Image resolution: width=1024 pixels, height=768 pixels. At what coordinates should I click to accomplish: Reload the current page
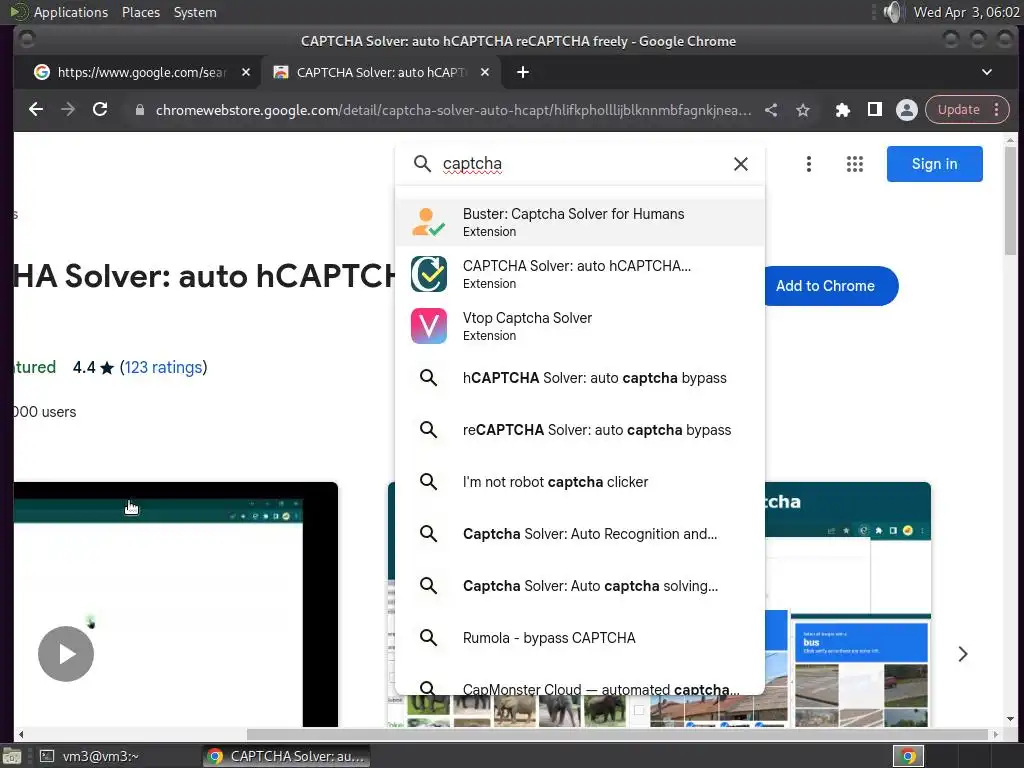point(100,110)
